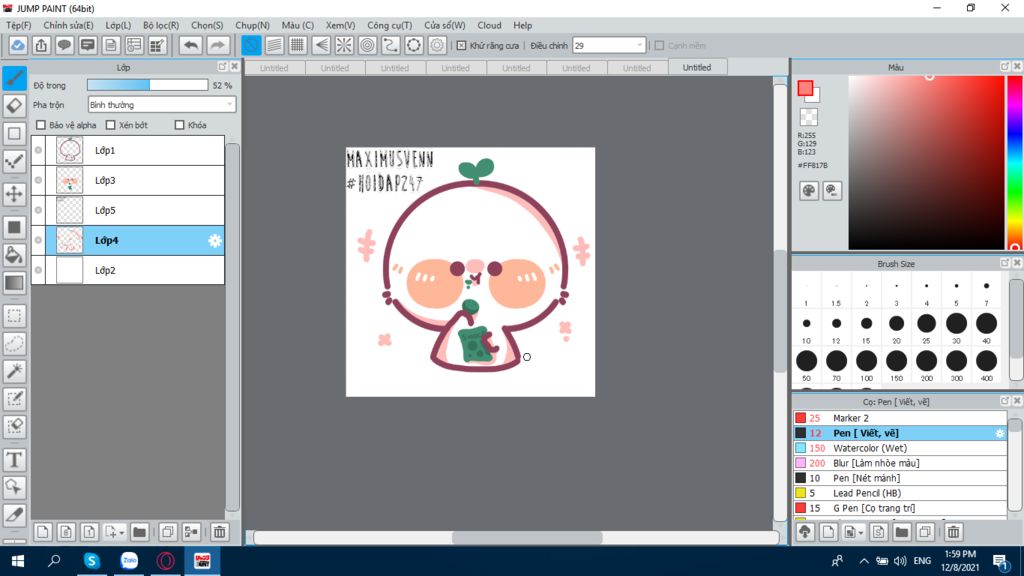Select the Marker 2 brush

tap(901, 418)
